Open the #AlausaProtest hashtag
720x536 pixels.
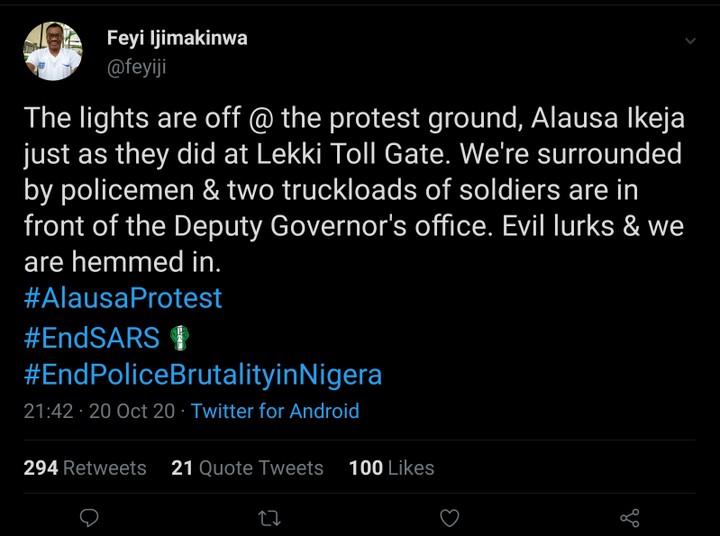click(123, 298)
